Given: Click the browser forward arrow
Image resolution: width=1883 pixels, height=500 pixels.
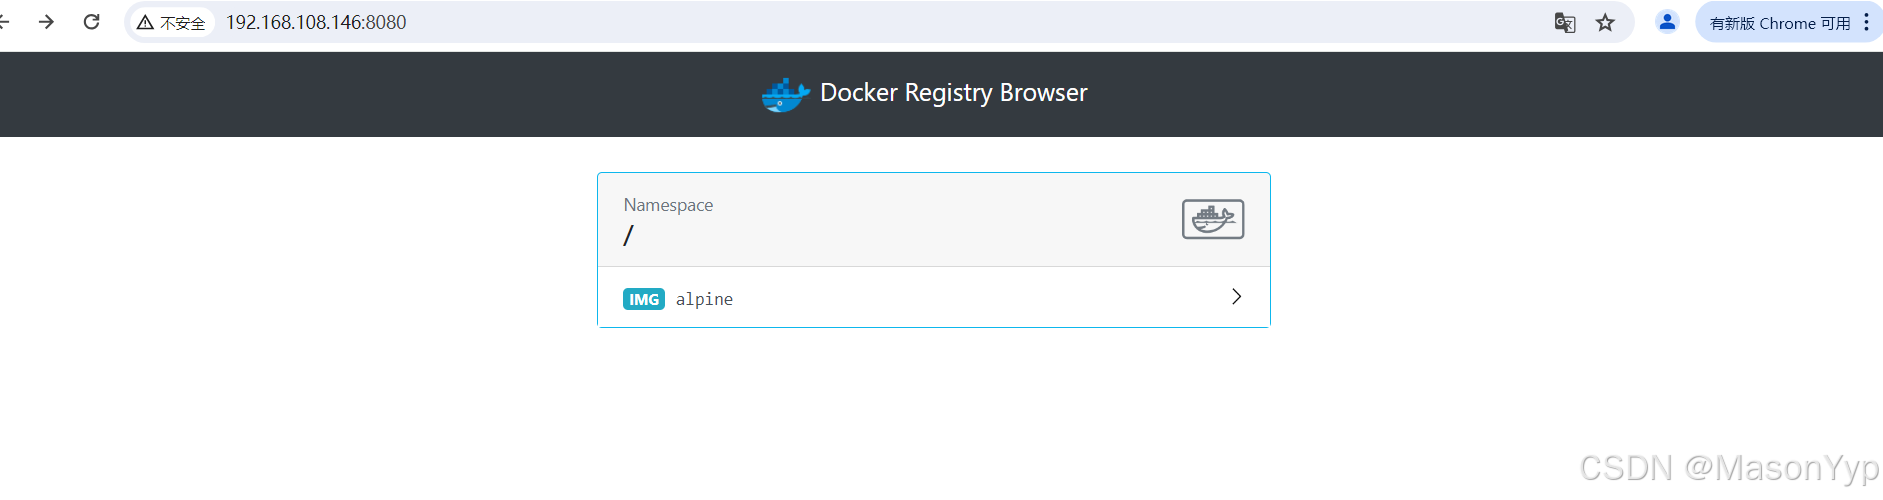Looking at the screenshot, I should click(46, 21).
